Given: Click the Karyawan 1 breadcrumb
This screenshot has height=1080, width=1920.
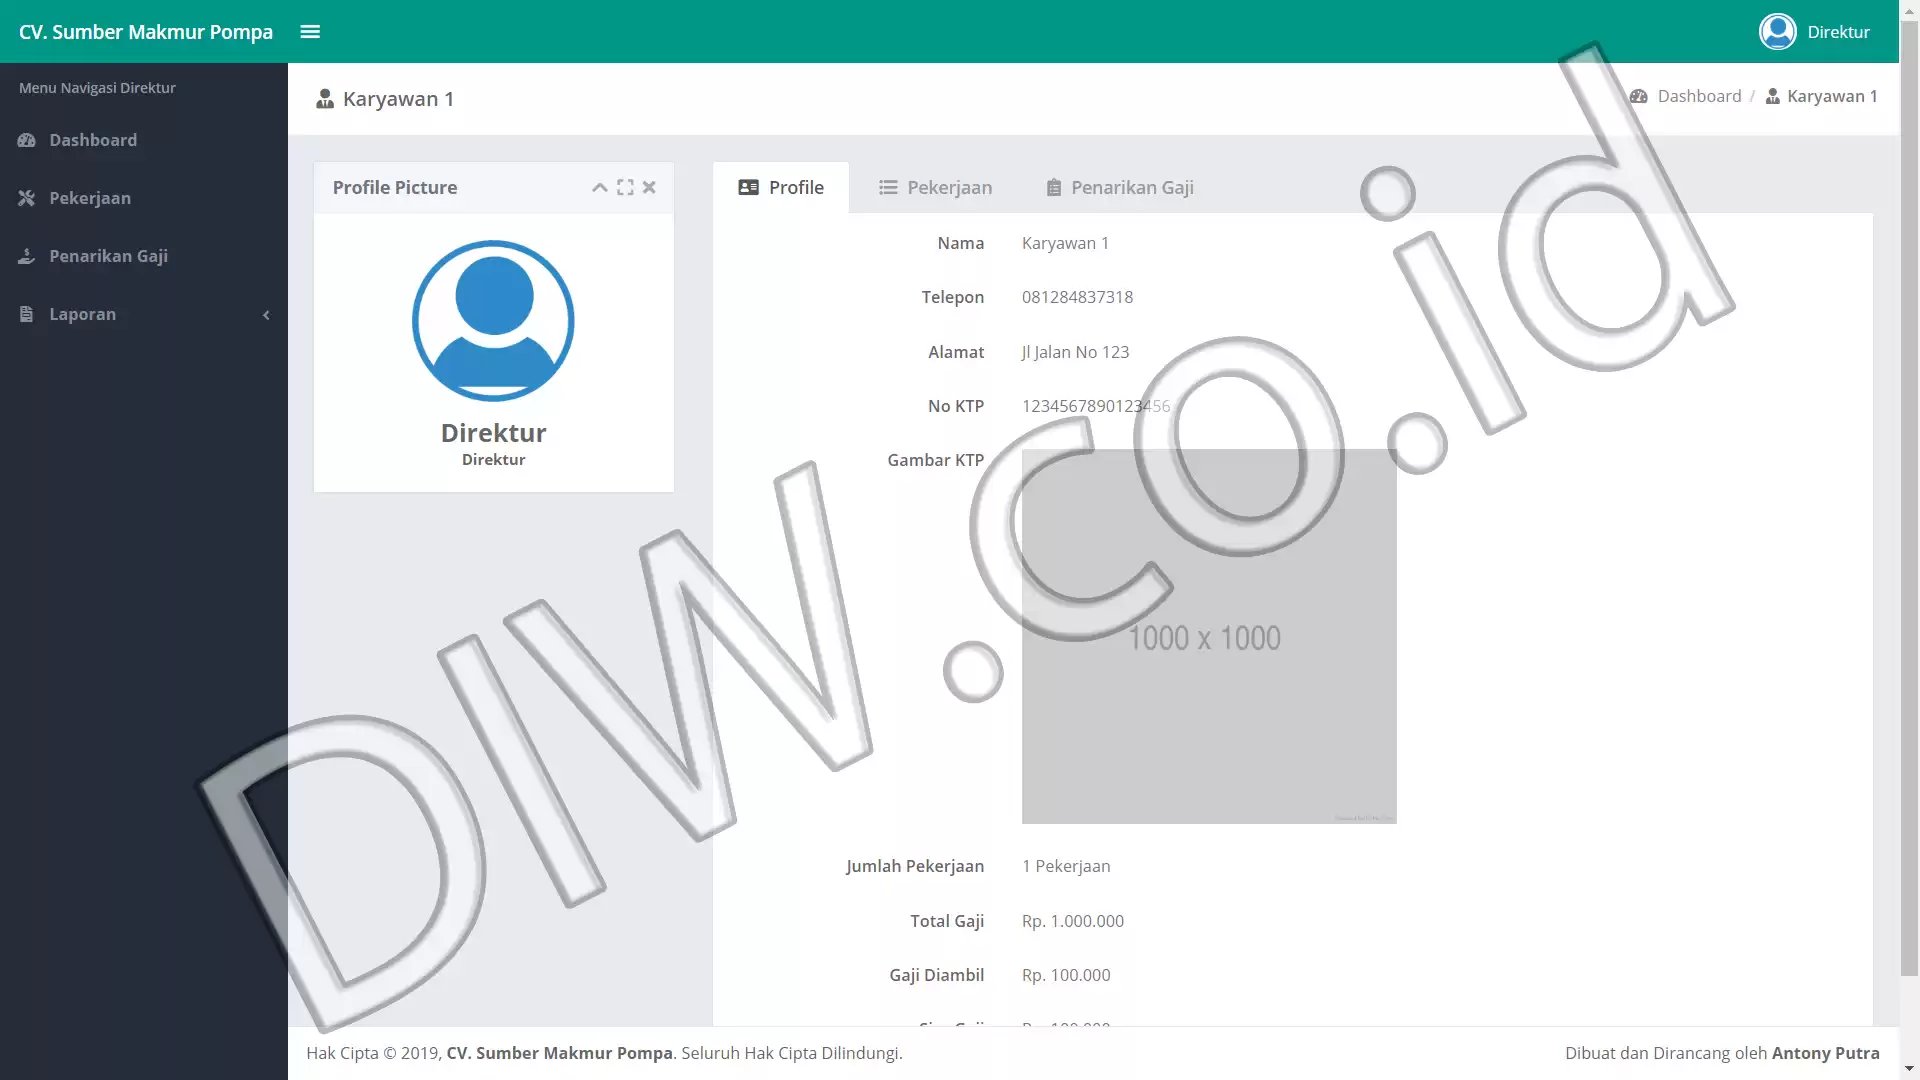Looking at the screenshot, I should pyautogui.click(x=1822, y=96).
